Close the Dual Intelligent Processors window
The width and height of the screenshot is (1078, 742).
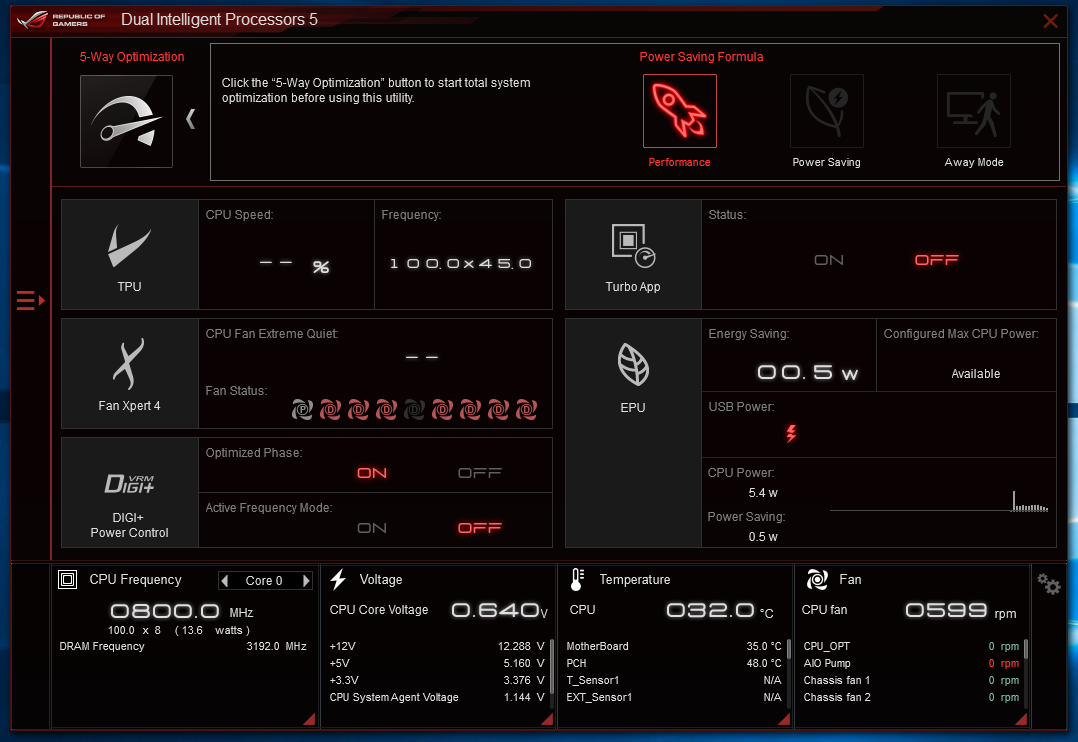coord(1050,21)
